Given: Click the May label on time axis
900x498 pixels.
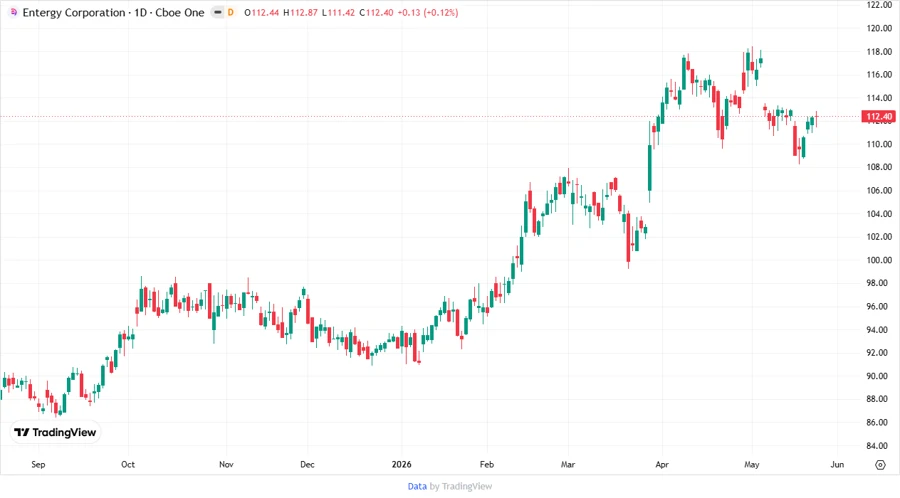Looking at the screenshot, I should (x=751, y=465).
